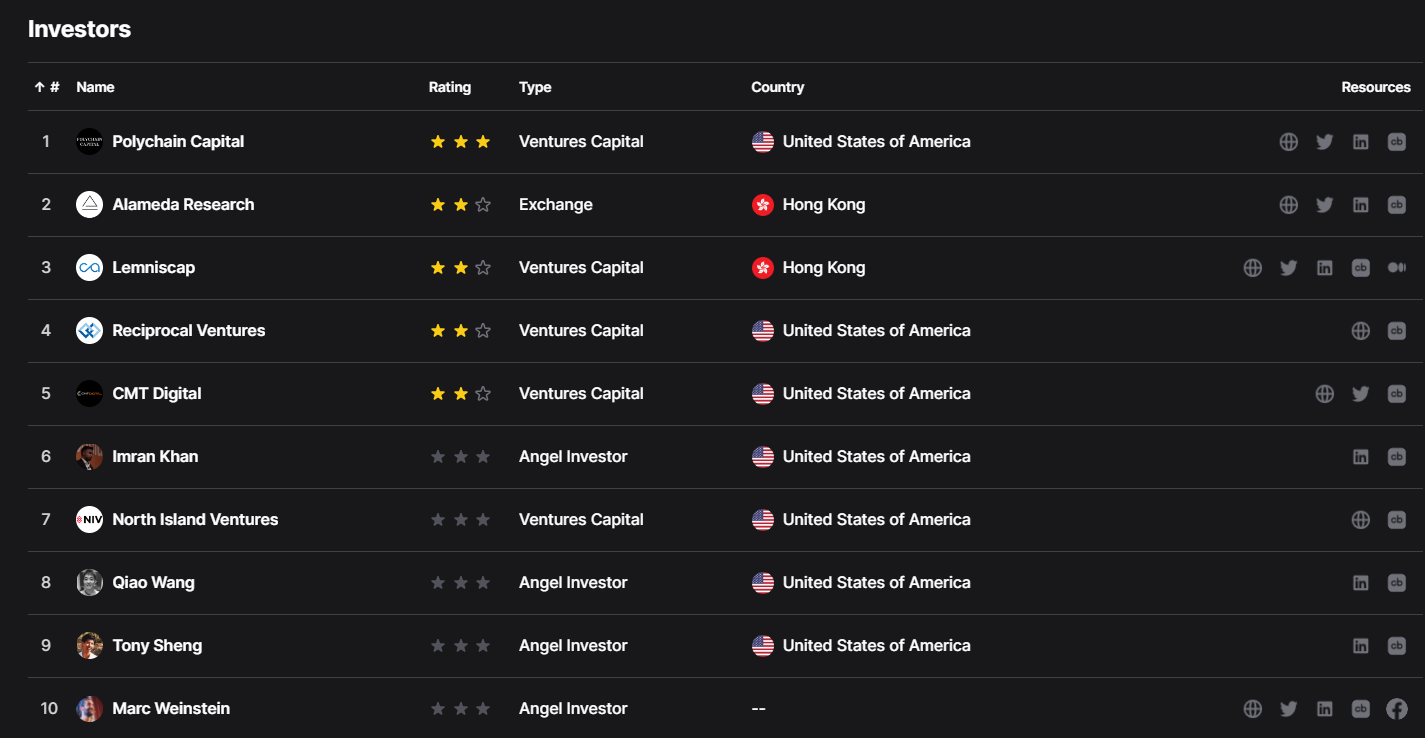Viewport: 1425px width, 738px height.
Task: Click the Lemniscap logo thumbnail
Action: [x=90, y=268]
